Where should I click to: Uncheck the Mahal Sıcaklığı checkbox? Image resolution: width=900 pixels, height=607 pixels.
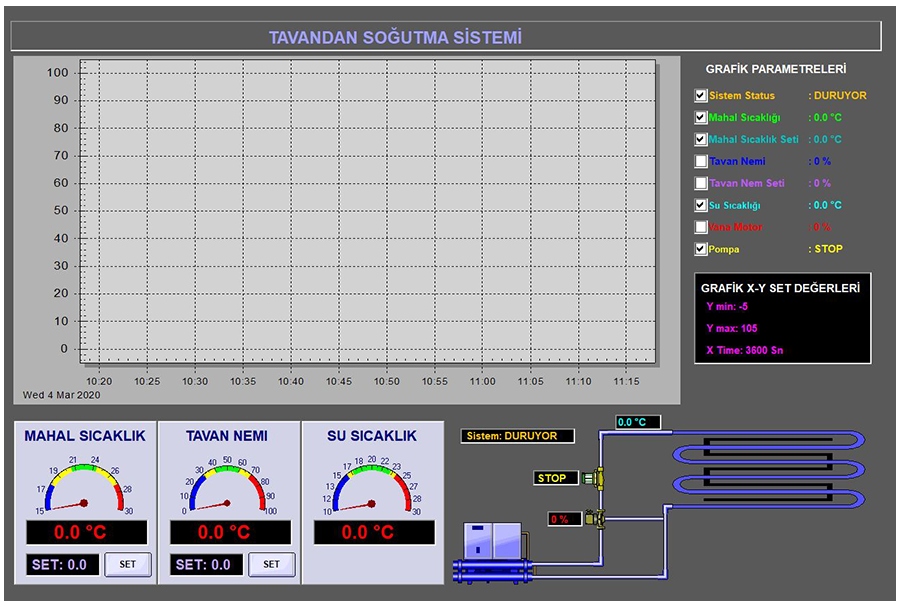pos(700,117)
